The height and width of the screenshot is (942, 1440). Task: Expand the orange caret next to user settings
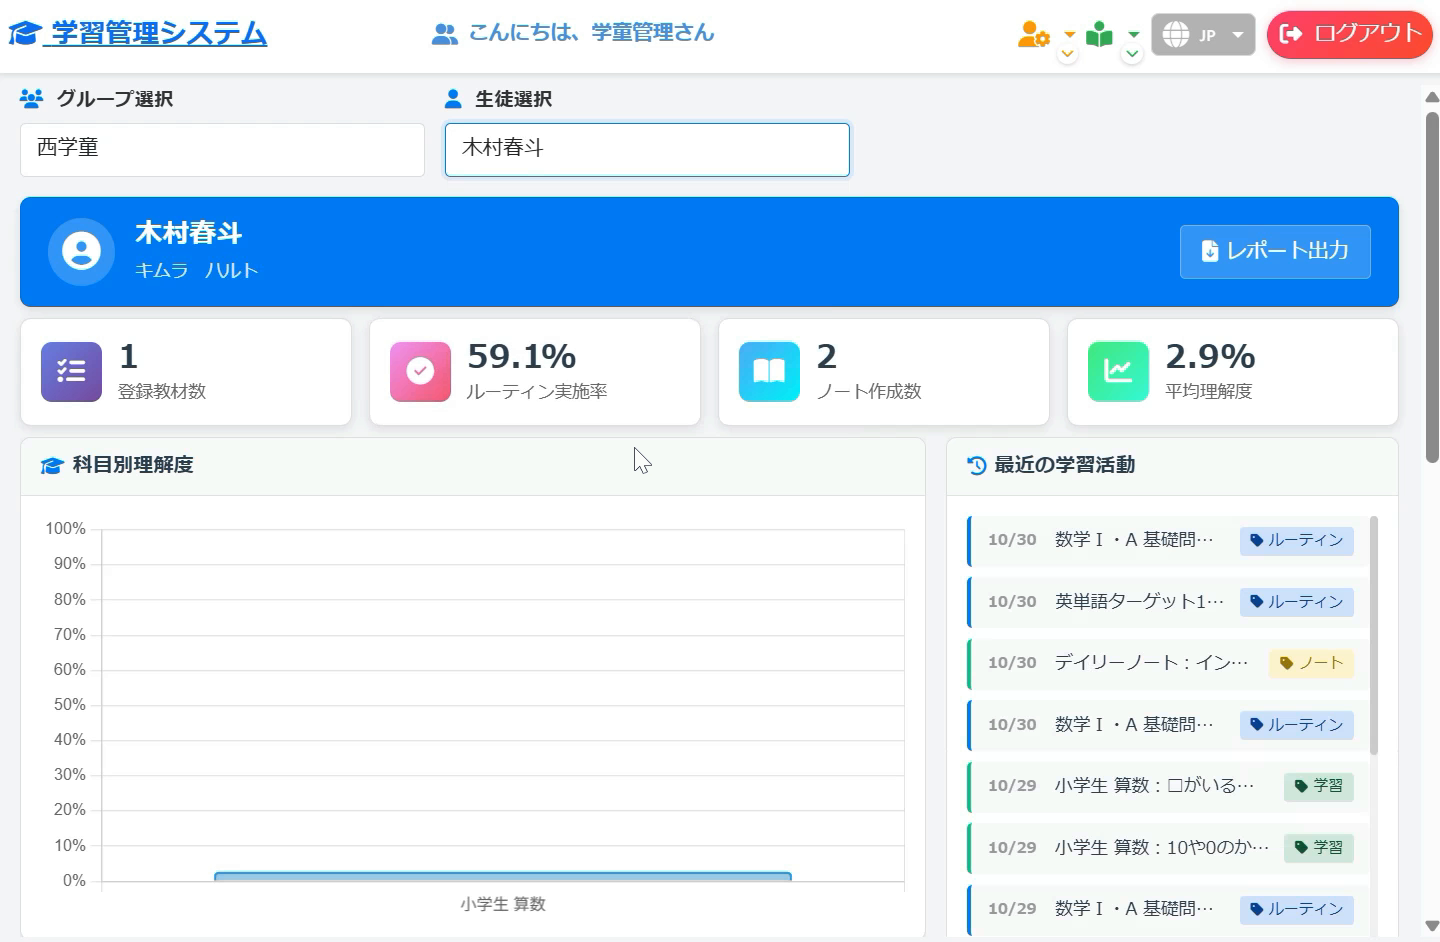pyautogui.click(x=1068, y=35)
